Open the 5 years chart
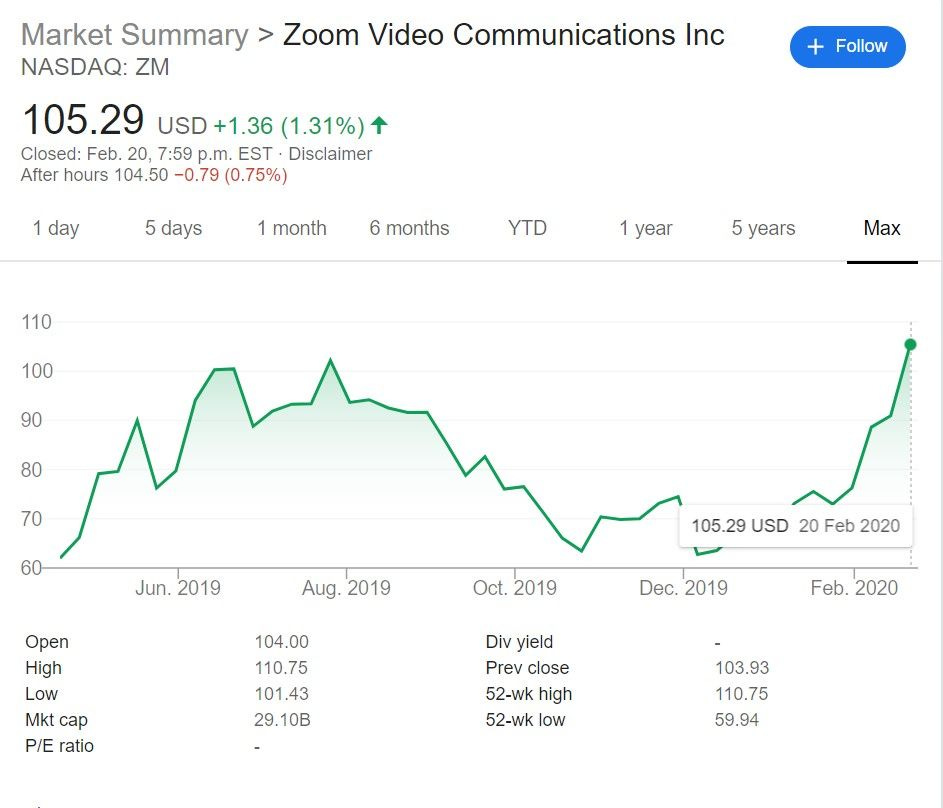The width and height of the screenshot is (943, 808). (x=762, y=228)
